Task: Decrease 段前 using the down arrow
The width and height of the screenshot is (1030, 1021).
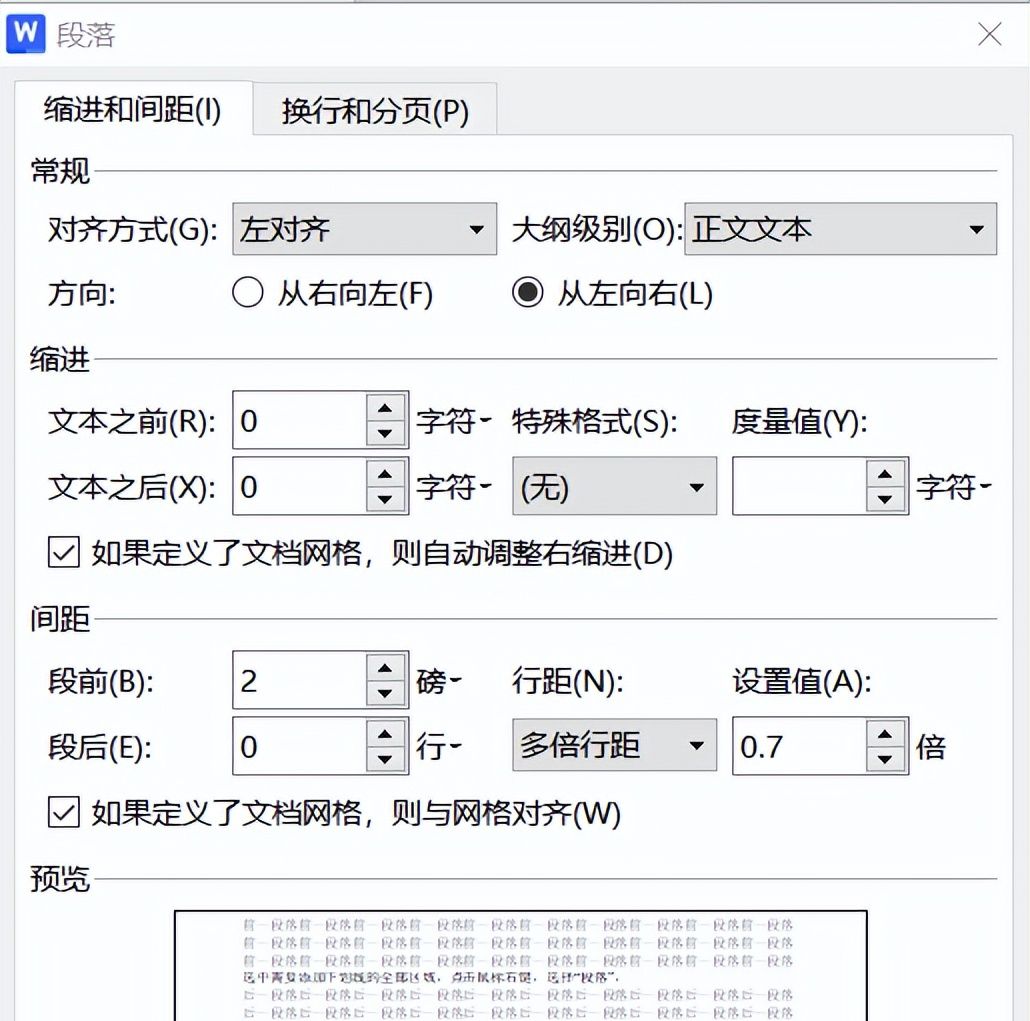Action: [385, 692]
